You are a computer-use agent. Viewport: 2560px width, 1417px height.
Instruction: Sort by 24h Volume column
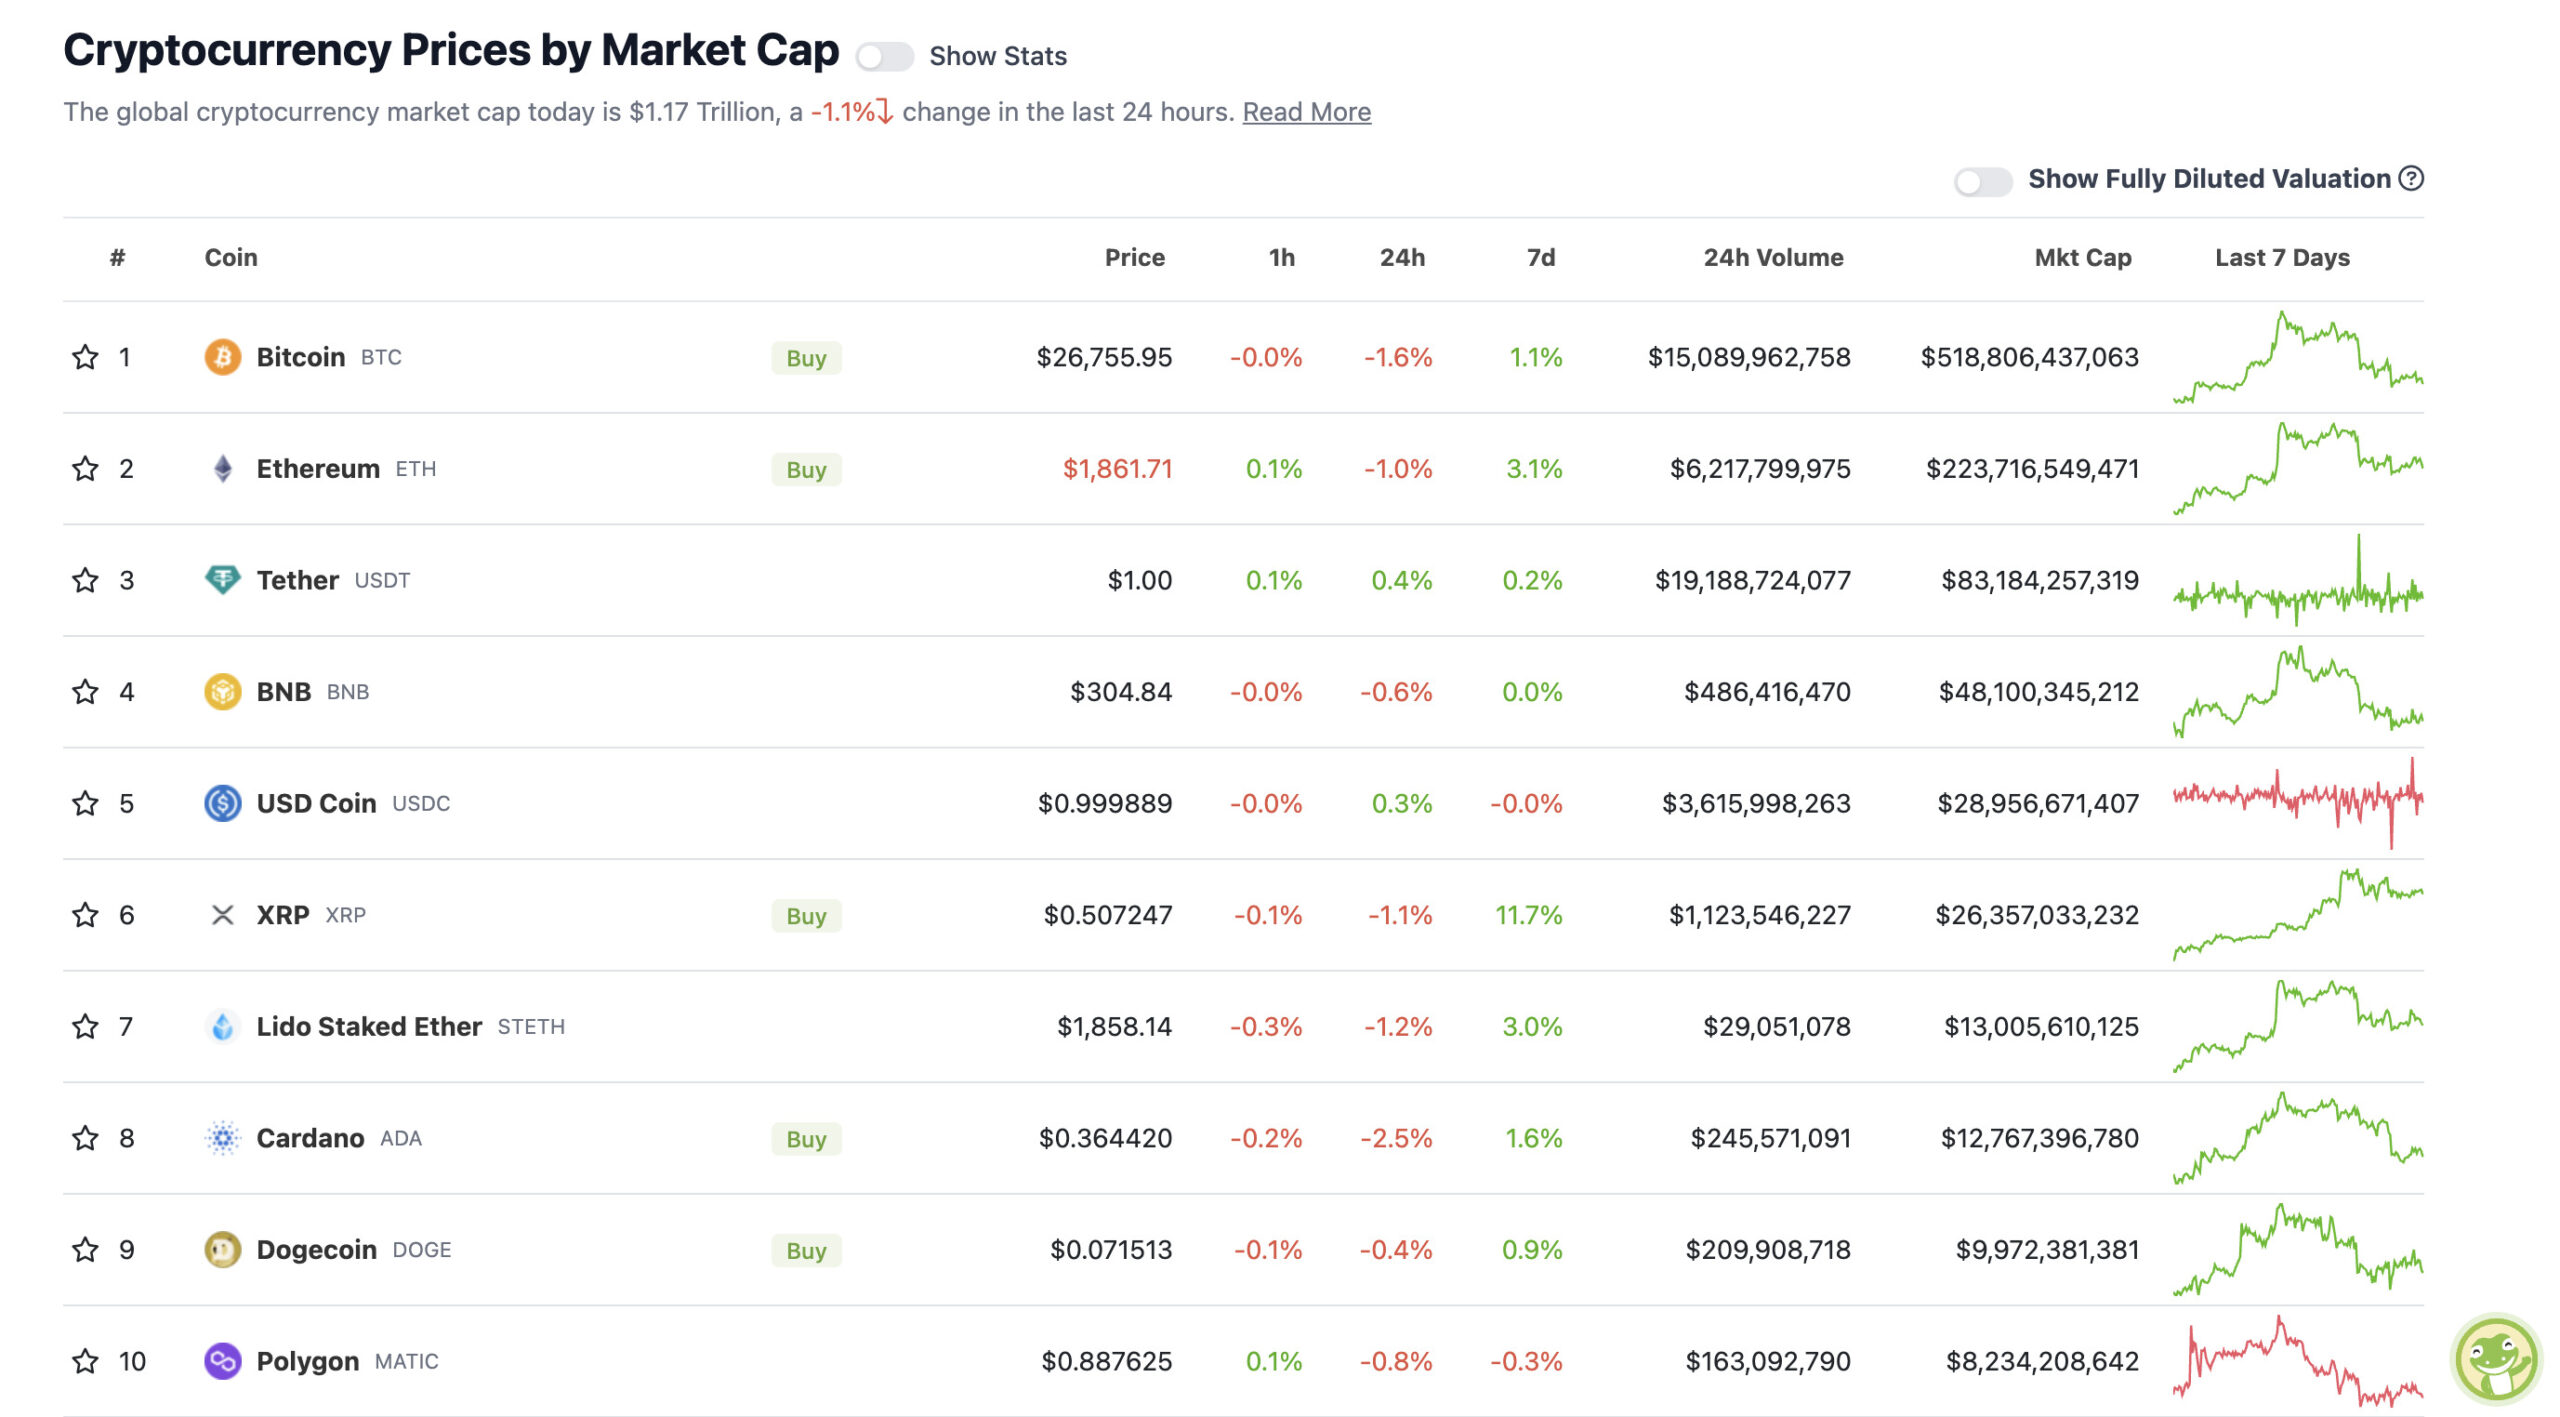[1774, 258]
